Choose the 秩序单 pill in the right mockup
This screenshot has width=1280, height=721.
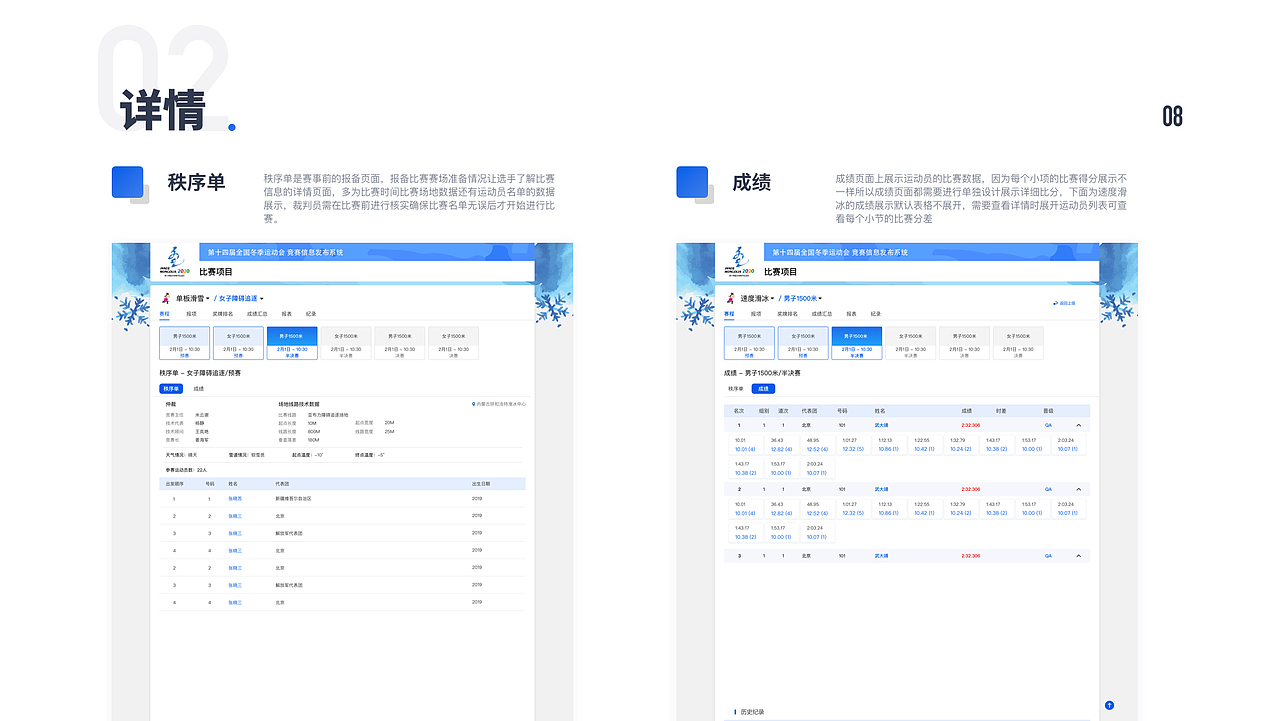[x=736, y=388]
